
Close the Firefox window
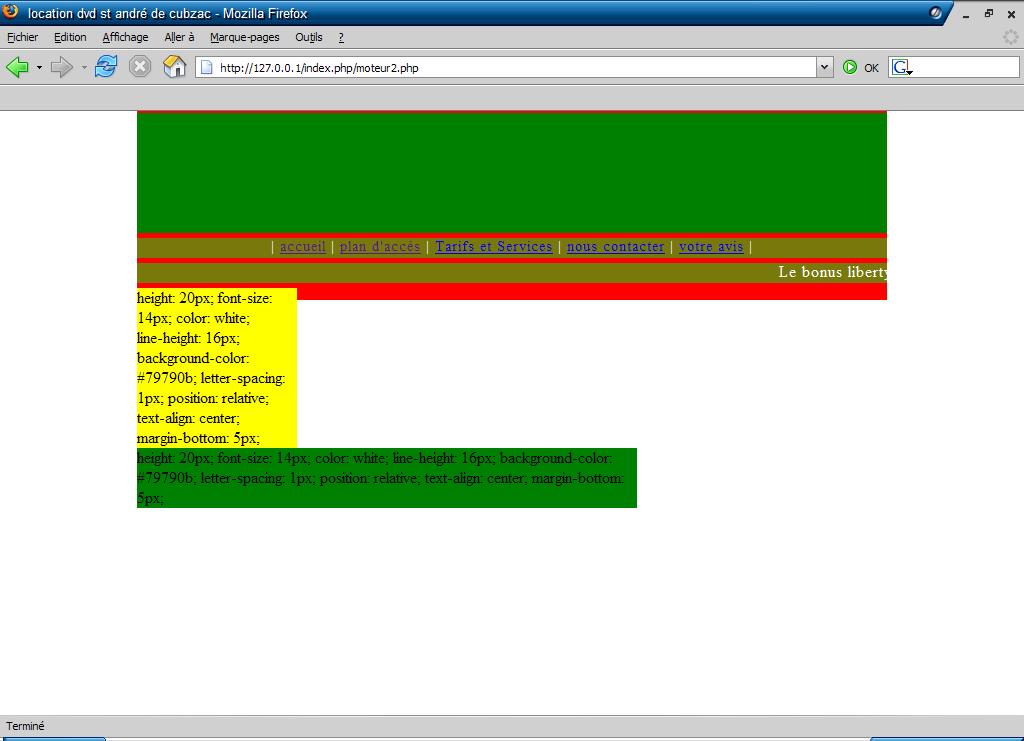coord(1011,14)
